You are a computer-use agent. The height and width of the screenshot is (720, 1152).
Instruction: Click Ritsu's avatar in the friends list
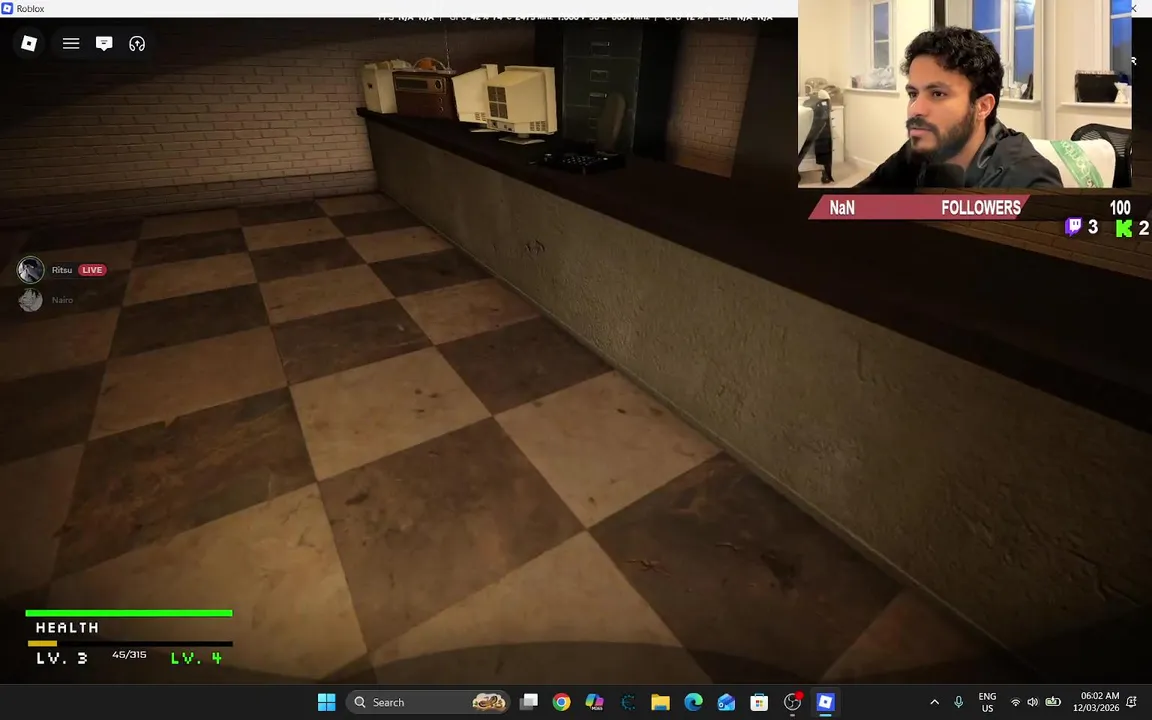(x=30, y=270)
